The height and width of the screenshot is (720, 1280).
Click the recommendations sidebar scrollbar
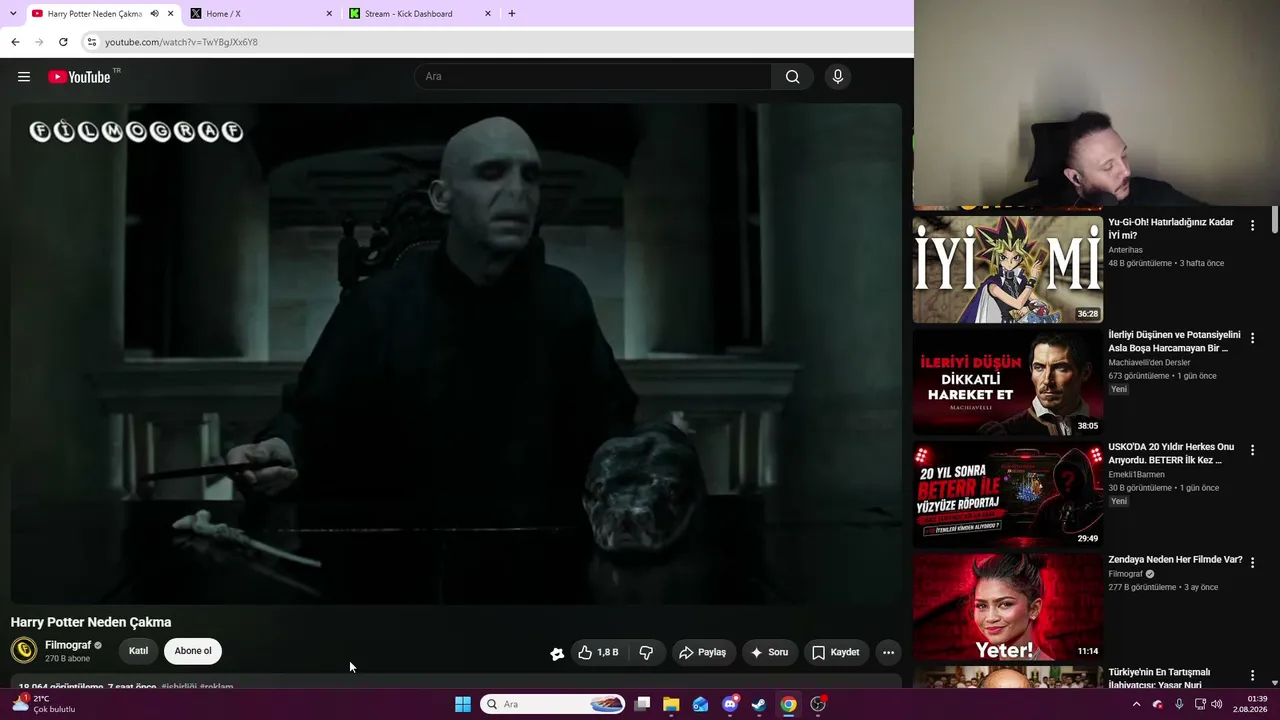click(x=1275, y=220)
